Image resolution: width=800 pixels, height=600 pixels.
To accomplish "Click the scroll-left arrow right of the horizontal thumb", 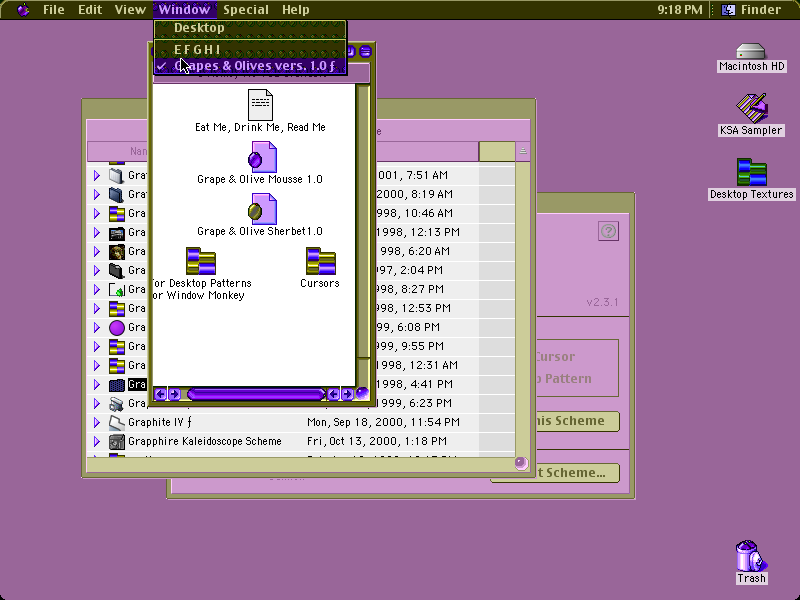I will click(334, 394).
